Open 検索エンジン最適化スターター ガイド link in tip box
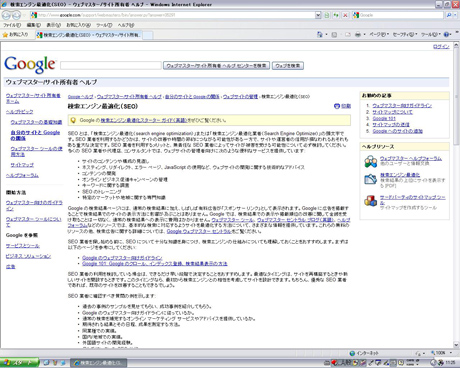The width and height of the screenshot is (460, 368). [x=144, y=120]
